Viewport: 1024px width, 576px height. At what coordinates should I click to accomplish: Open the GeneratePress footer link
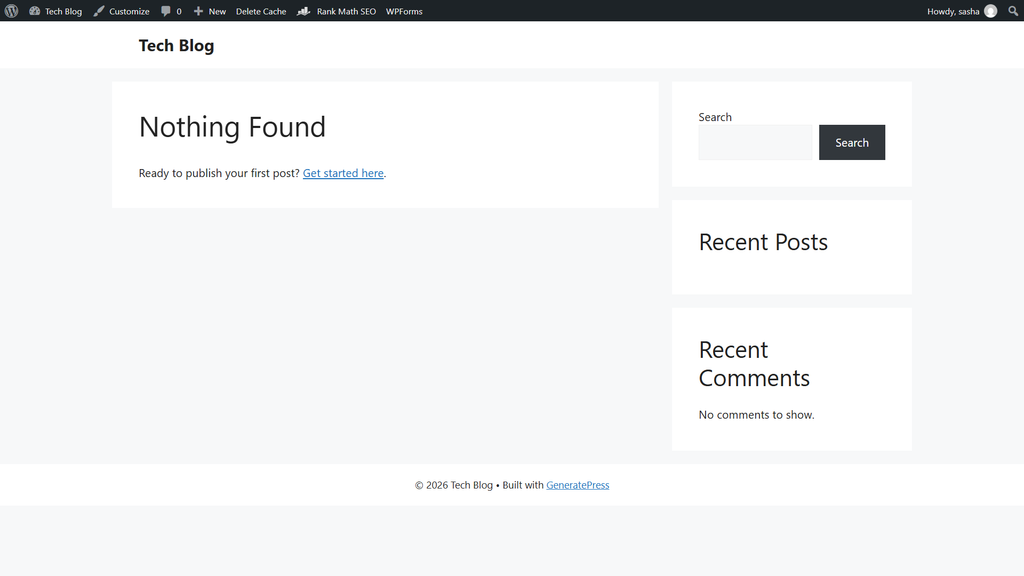pyautogui.click(x=577, y=485)
